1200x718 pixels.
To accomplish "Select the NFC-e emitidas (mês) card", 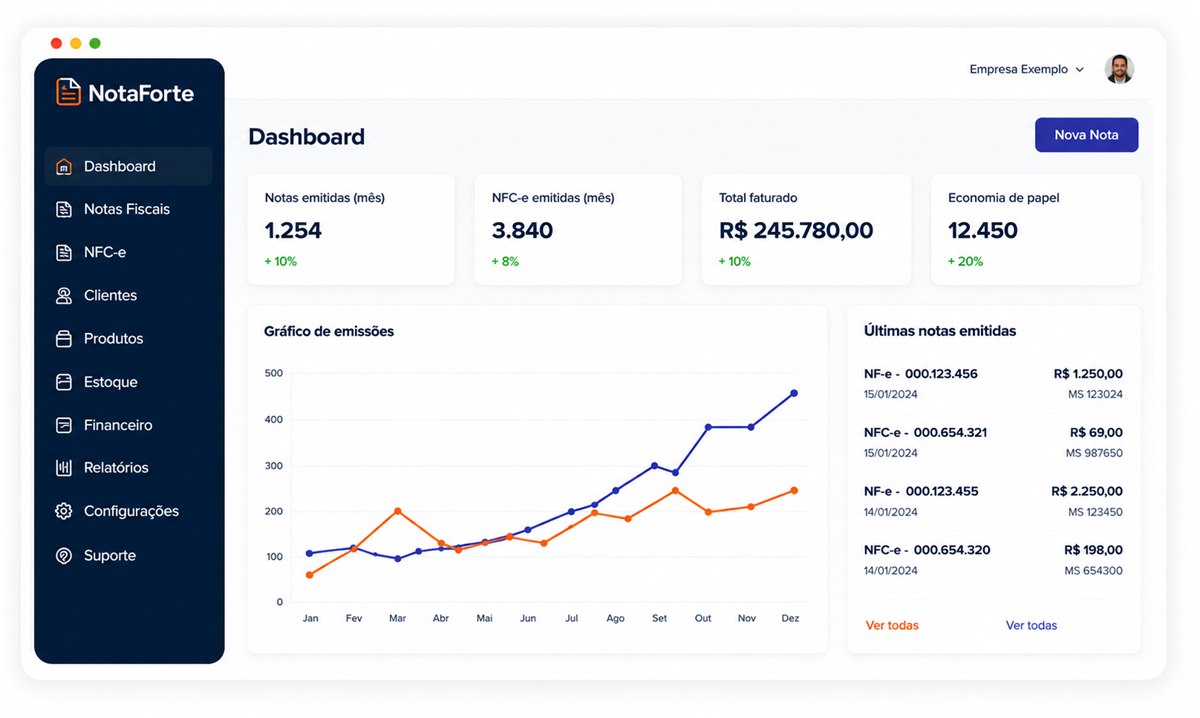I will pyautogui.click(x=578, y=230).
